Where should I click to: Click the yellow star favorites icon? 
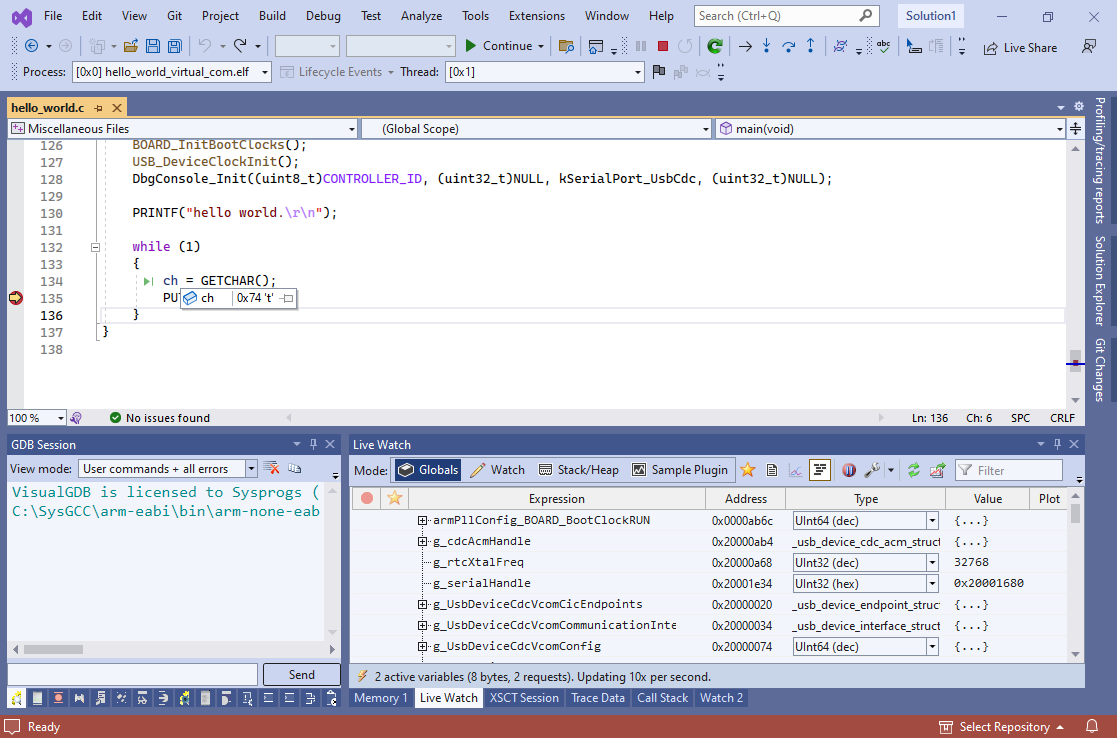[x=747, y=470]
